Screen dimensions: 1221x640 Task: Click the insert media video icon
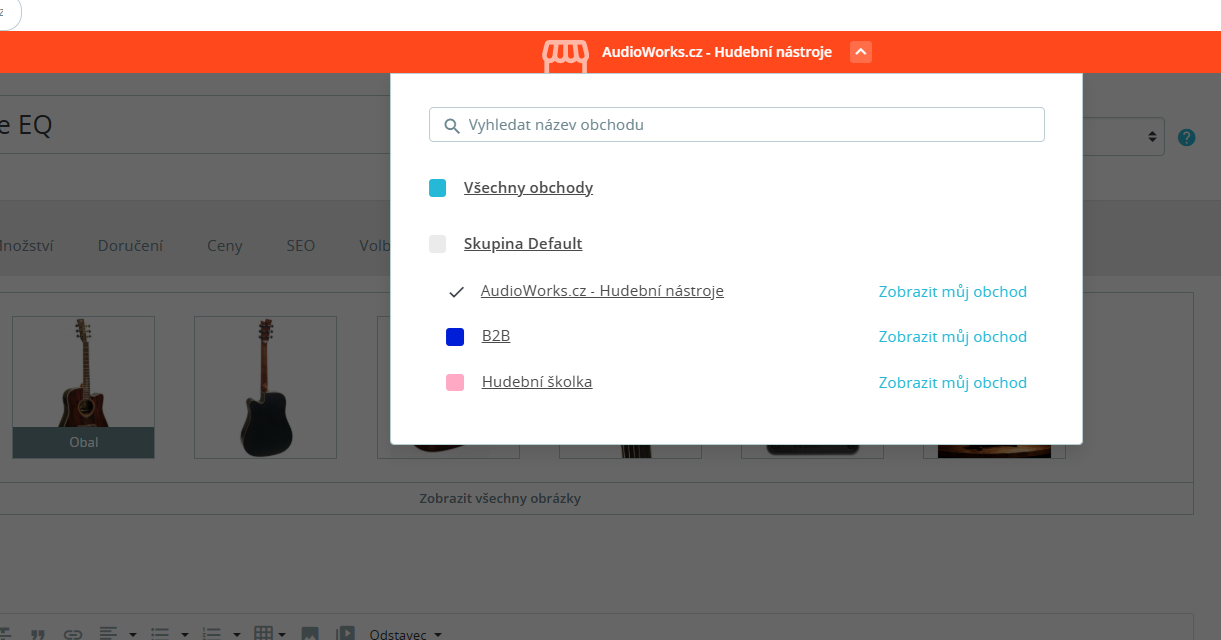pyautogui.click(x=345, y=634)
